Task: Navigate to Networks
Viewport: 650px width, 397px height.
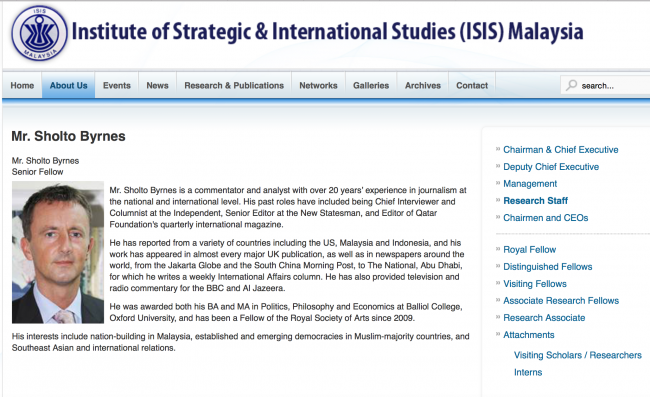Action: coord(318,85)
